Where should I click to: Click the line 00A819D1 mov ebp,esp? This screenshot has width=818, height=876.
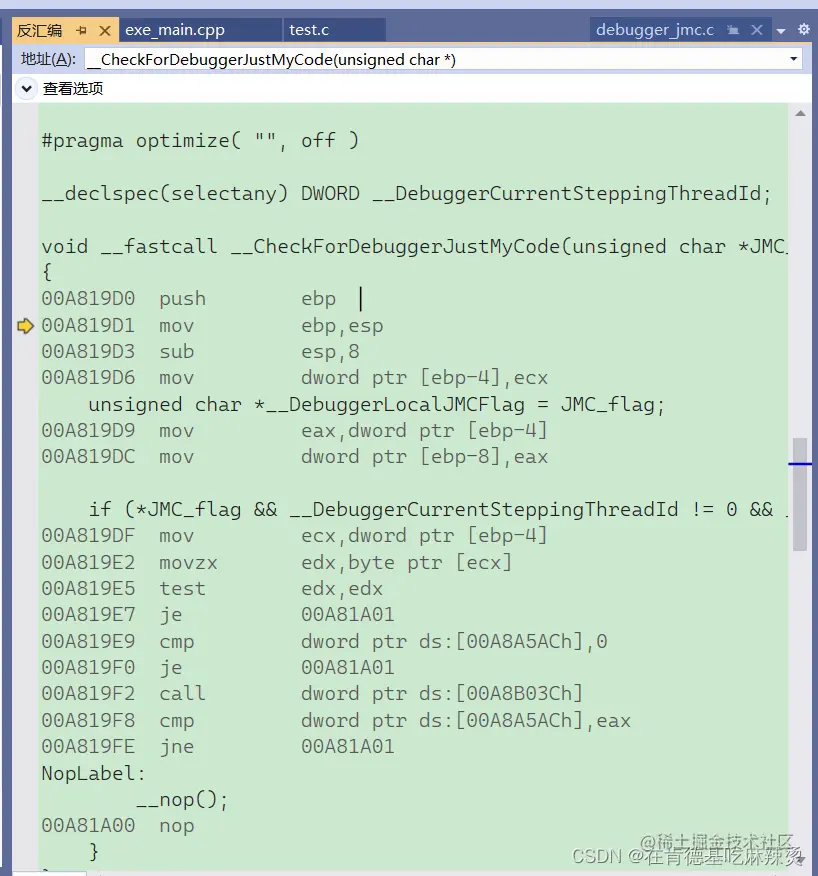coord(212,325)
